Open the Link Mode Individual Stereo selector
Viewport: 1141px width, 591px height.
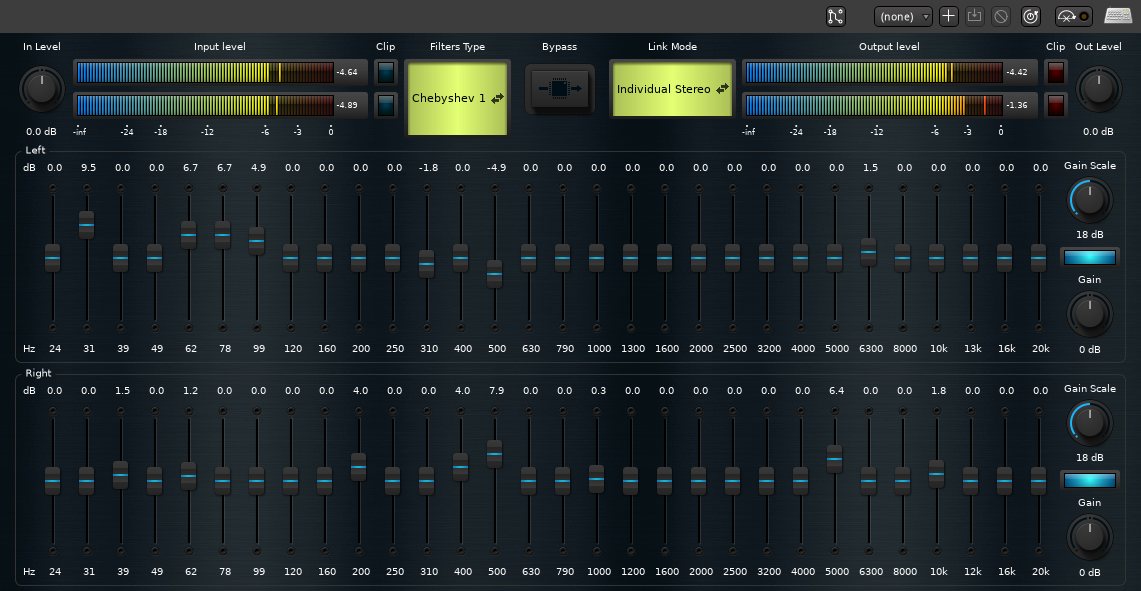tap(671, 89)
